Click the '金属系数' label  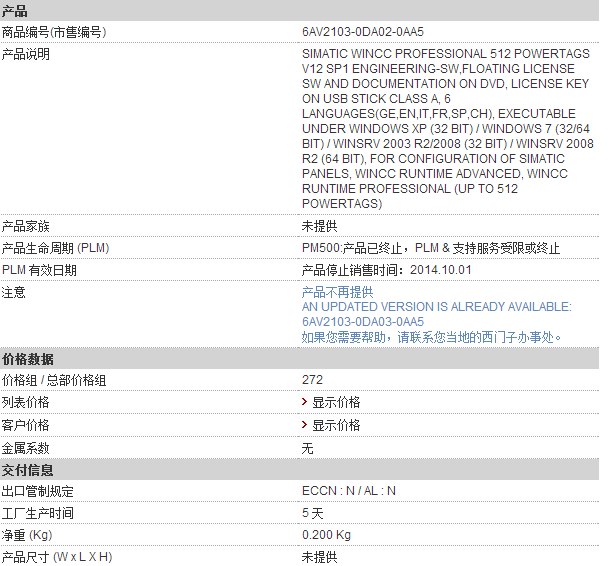(x=26, y=448)
